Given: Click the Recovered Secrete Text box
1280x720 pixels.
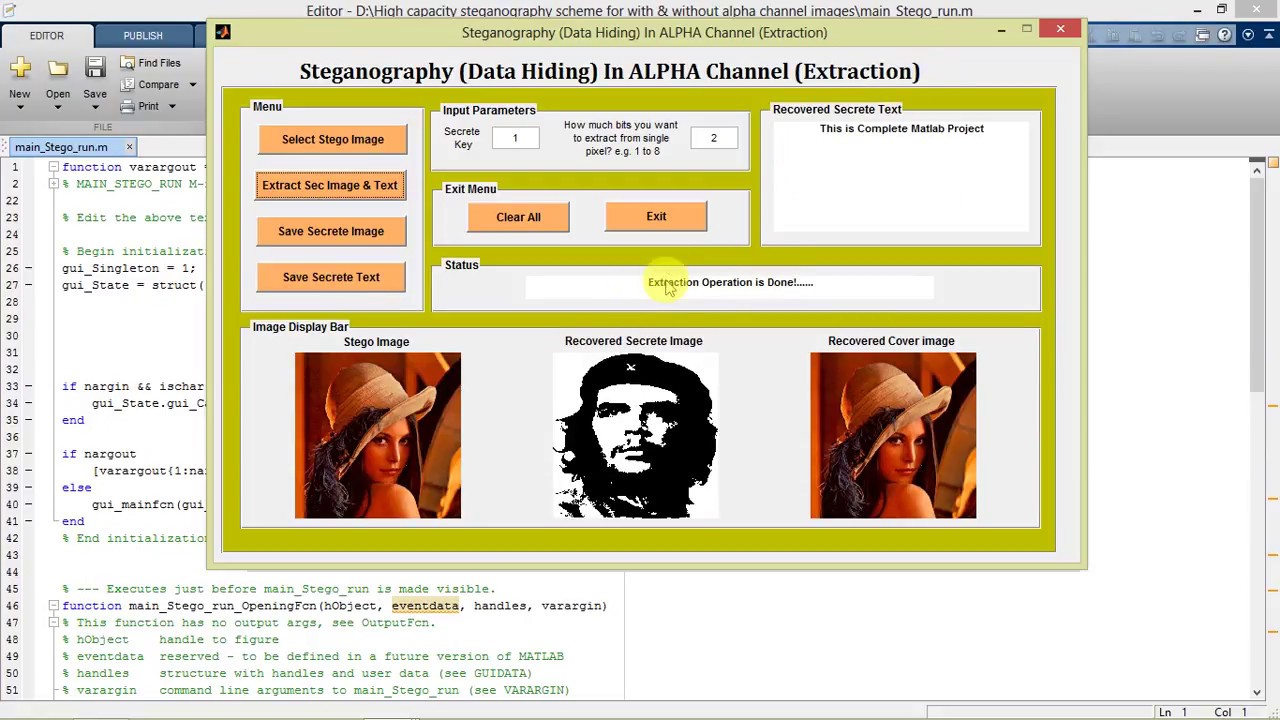Looking at the screenshot, I should (x=901, y=176).
